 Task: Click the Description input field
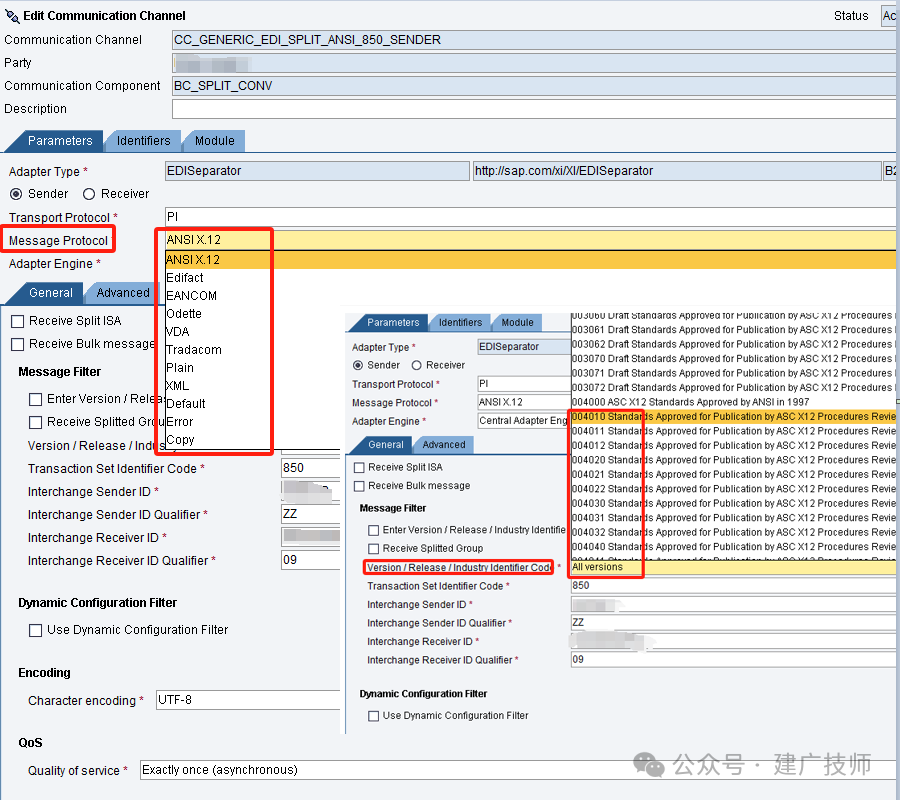pos(534,108)
